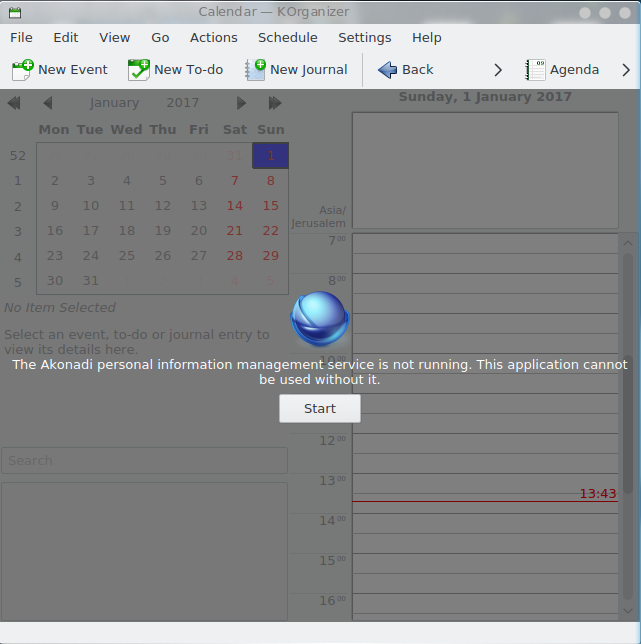This screenshot has height=644, width=641.
Task: Select day 6 in the mini calendar
Action: click(x=199, y=181)
